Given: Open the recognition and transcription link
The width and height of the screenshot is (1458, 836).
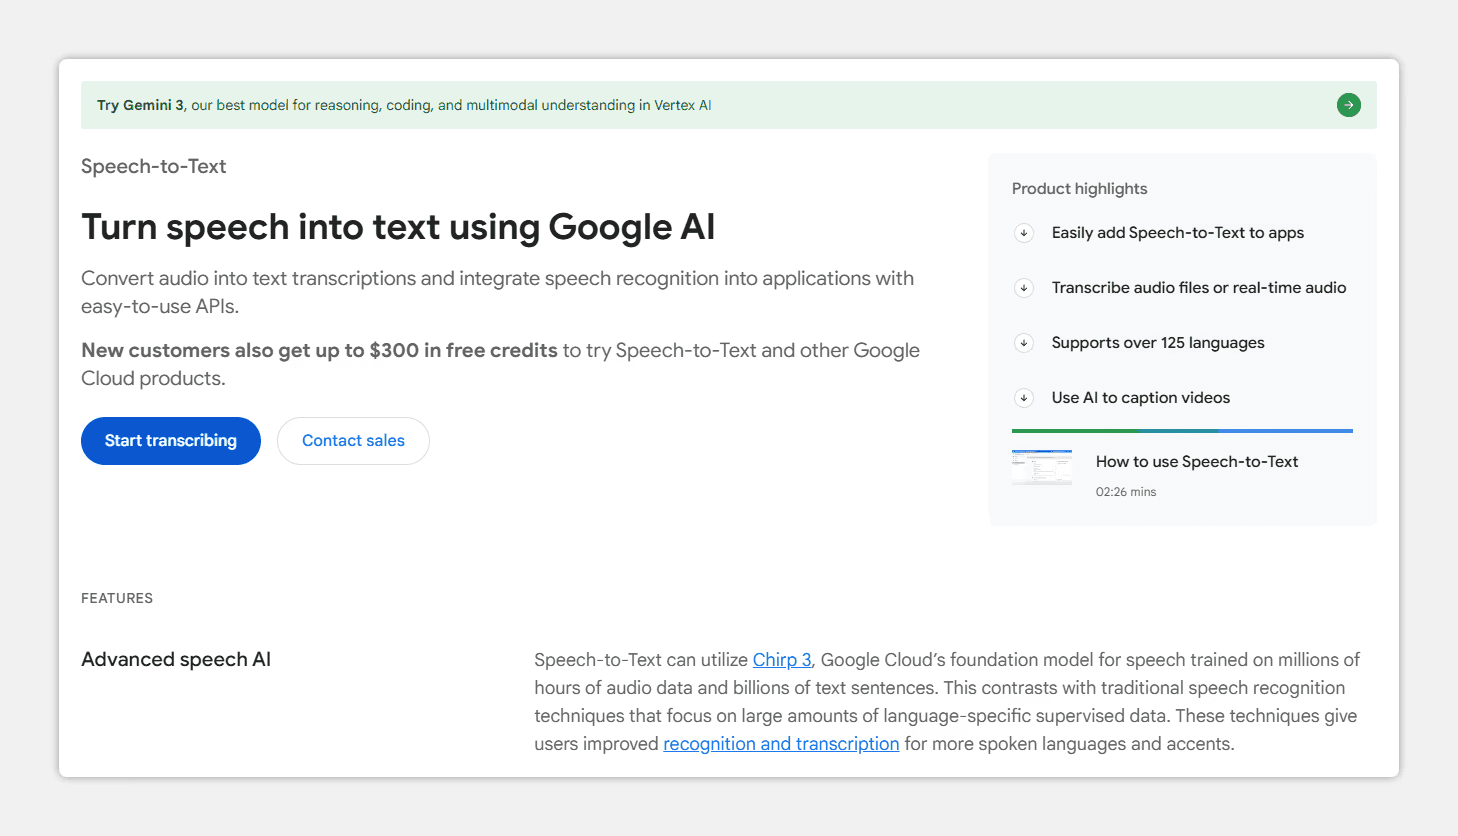Looking at the screenshot, I should coord(781,744).
